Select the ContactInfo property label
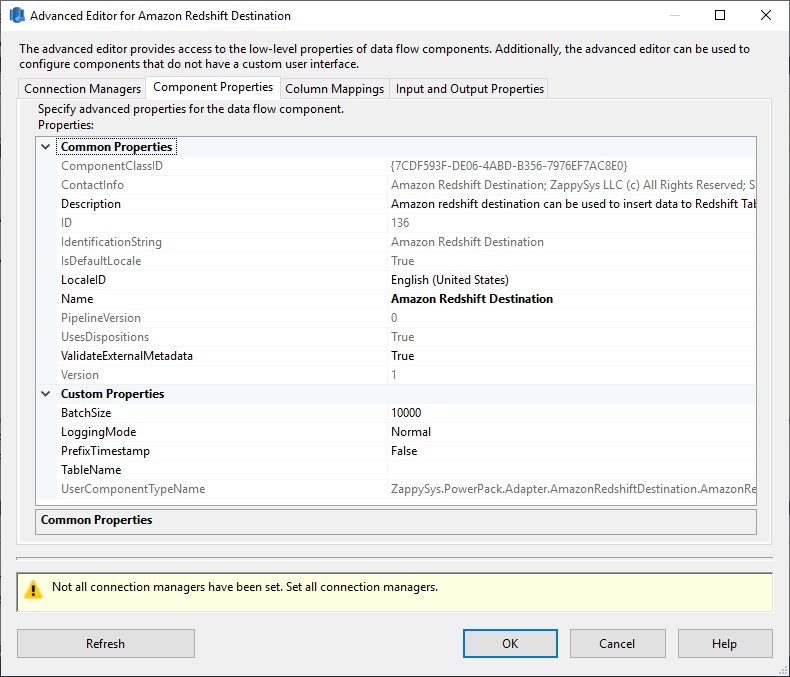The image size is (790, 677). coord(92,185)
